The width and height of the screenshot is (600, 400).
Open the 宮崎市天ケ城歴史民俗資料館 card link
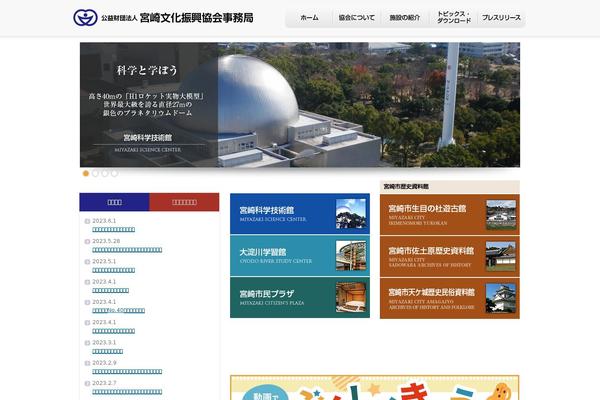click(x=450, y=298)
